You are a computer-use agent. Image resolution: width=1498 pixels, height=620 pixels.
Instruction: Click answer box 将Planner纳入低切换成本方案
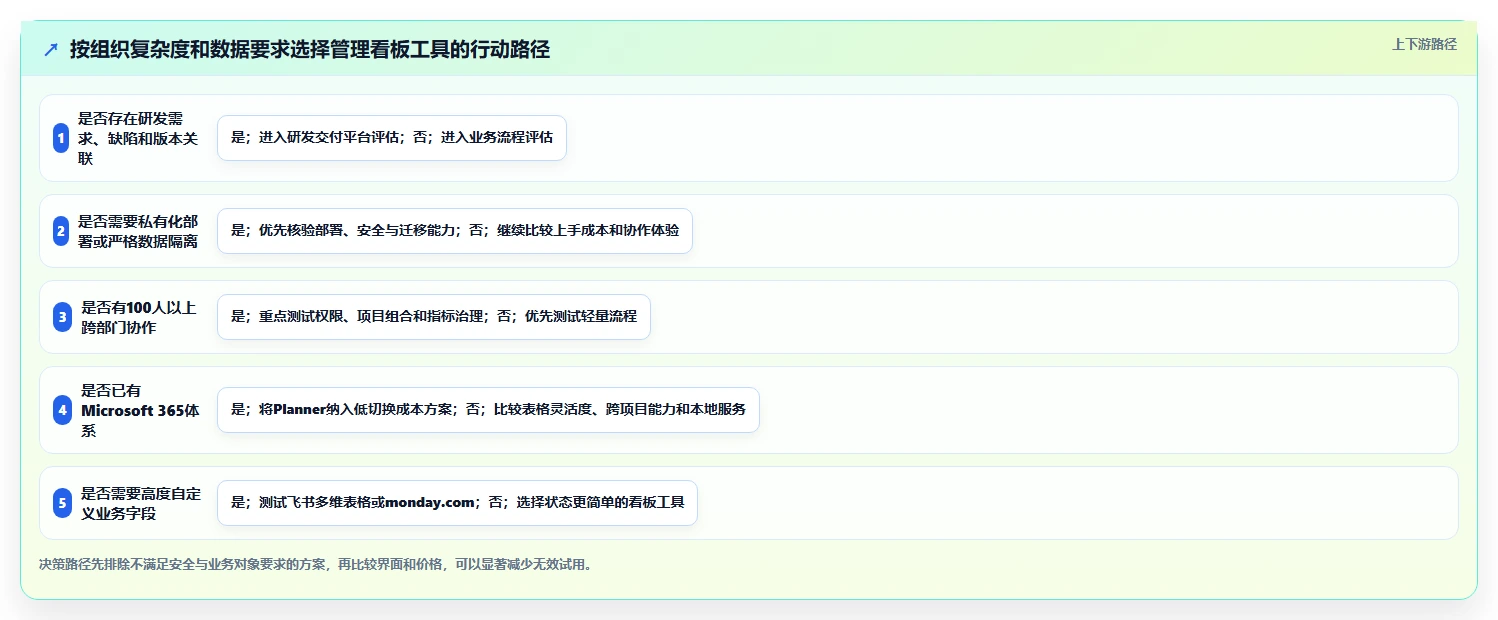(x=488, y=410)
